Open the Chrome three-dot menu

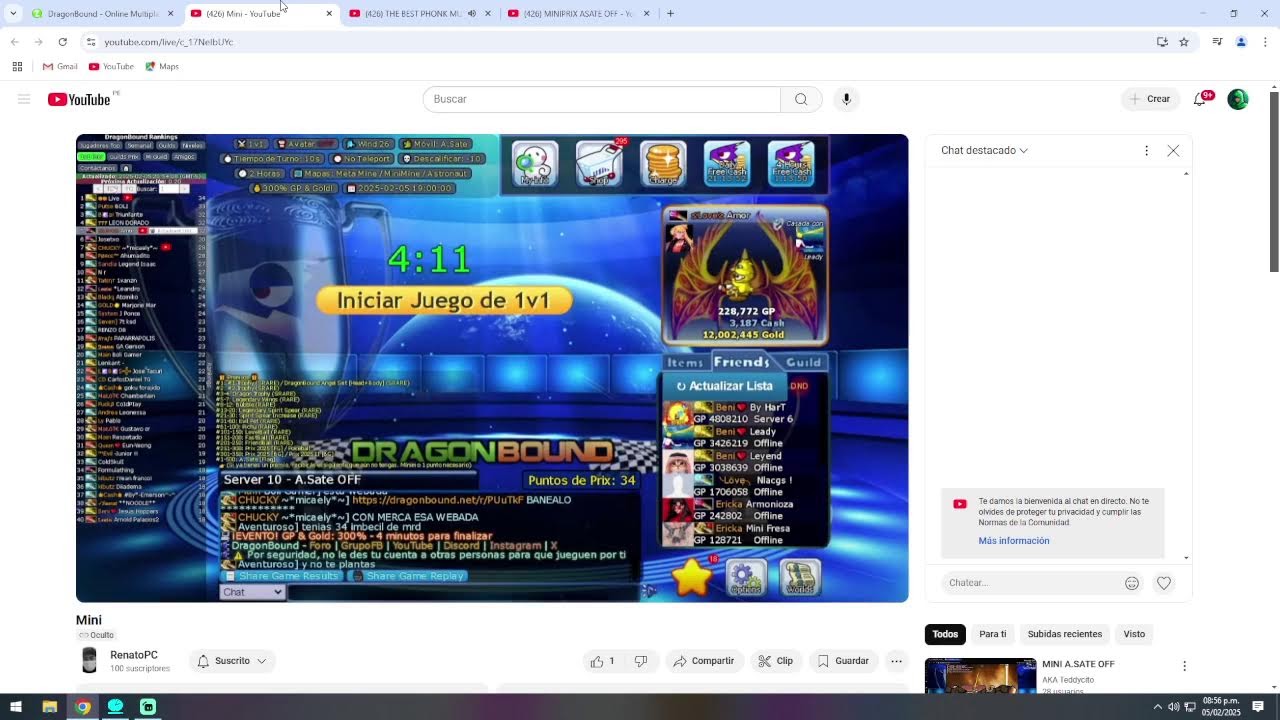[x=1265, y=42]
